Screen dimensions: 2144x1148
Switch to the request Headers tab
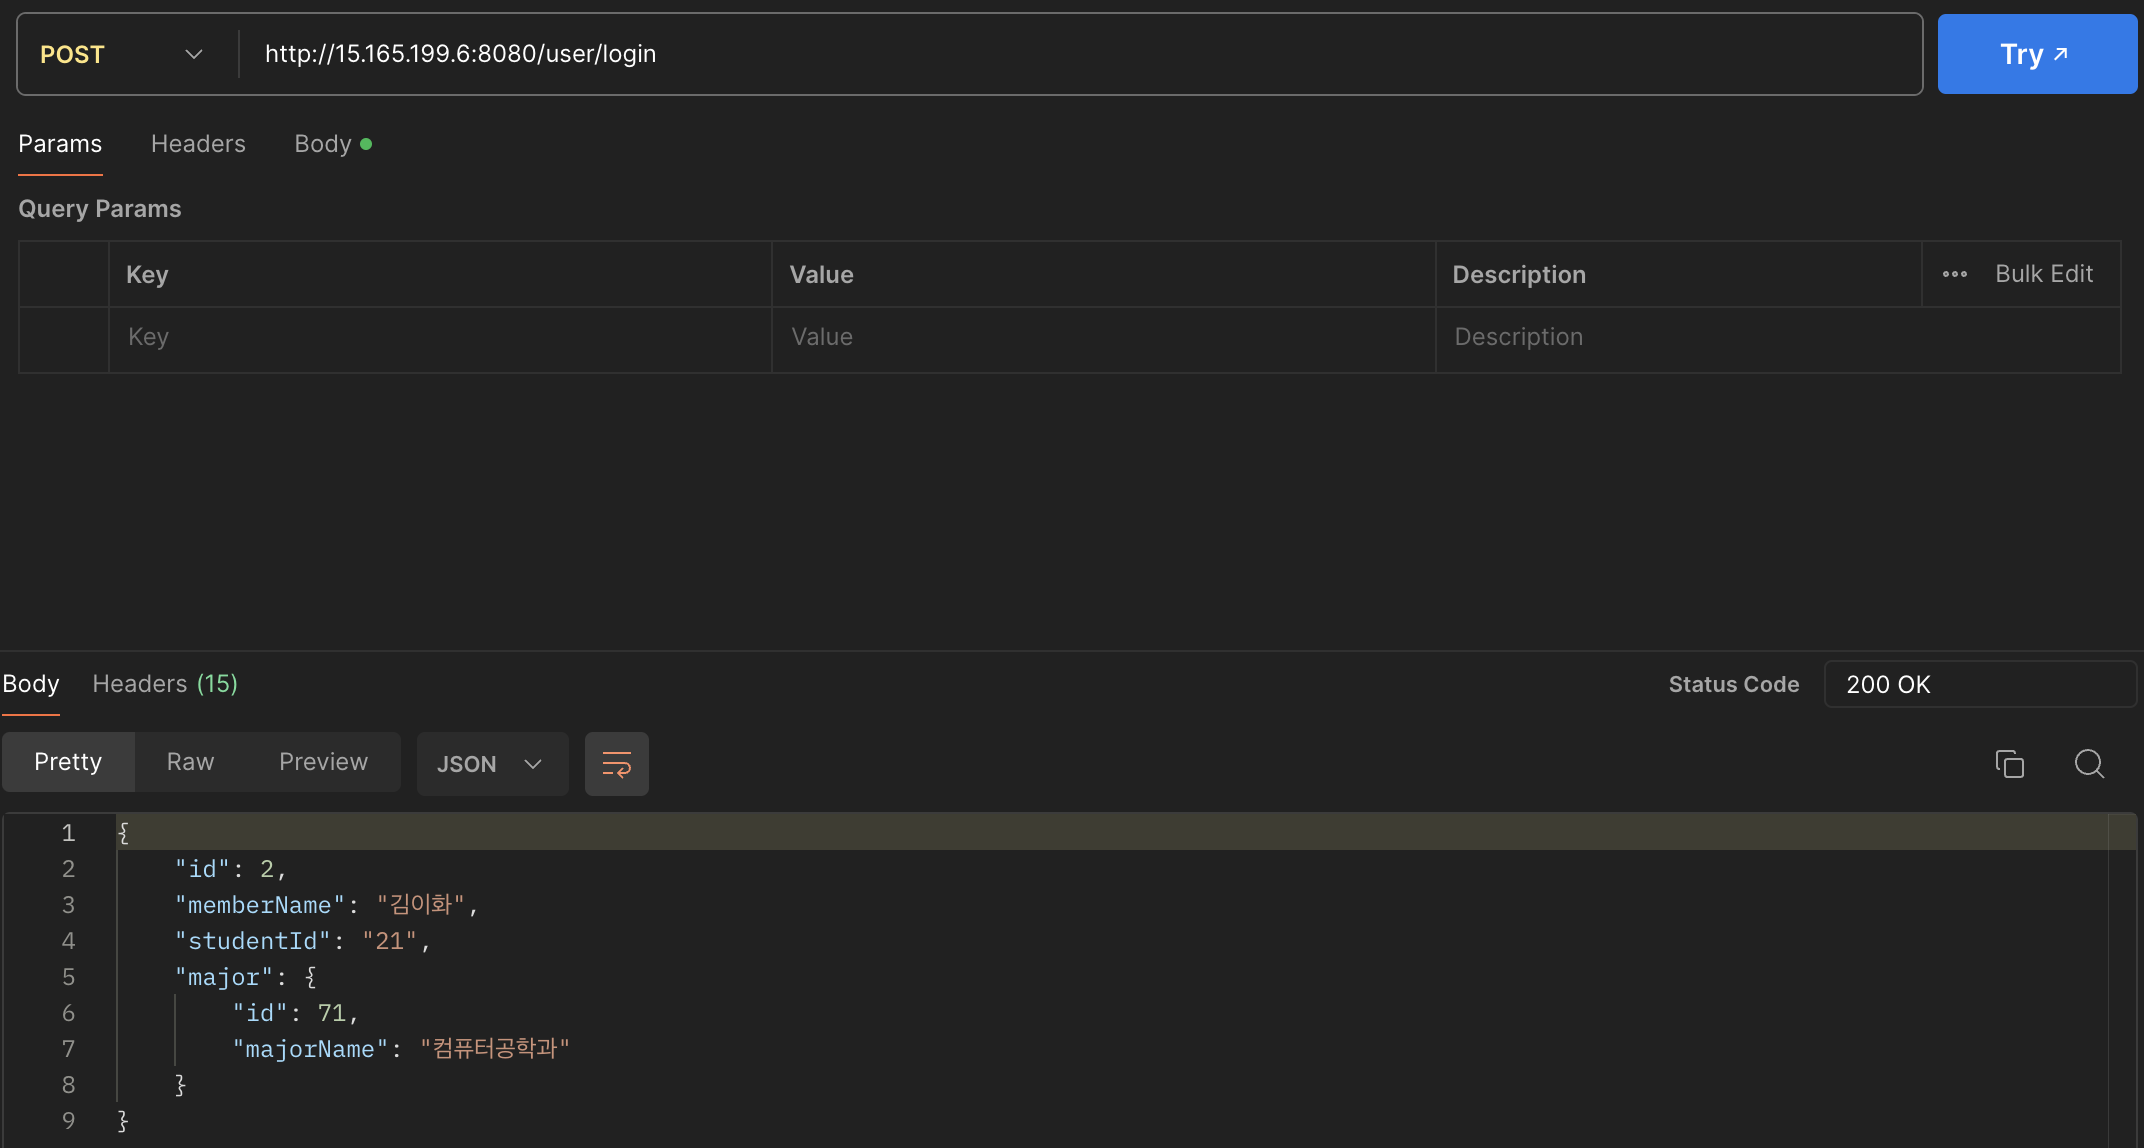[x=198, y=144]
